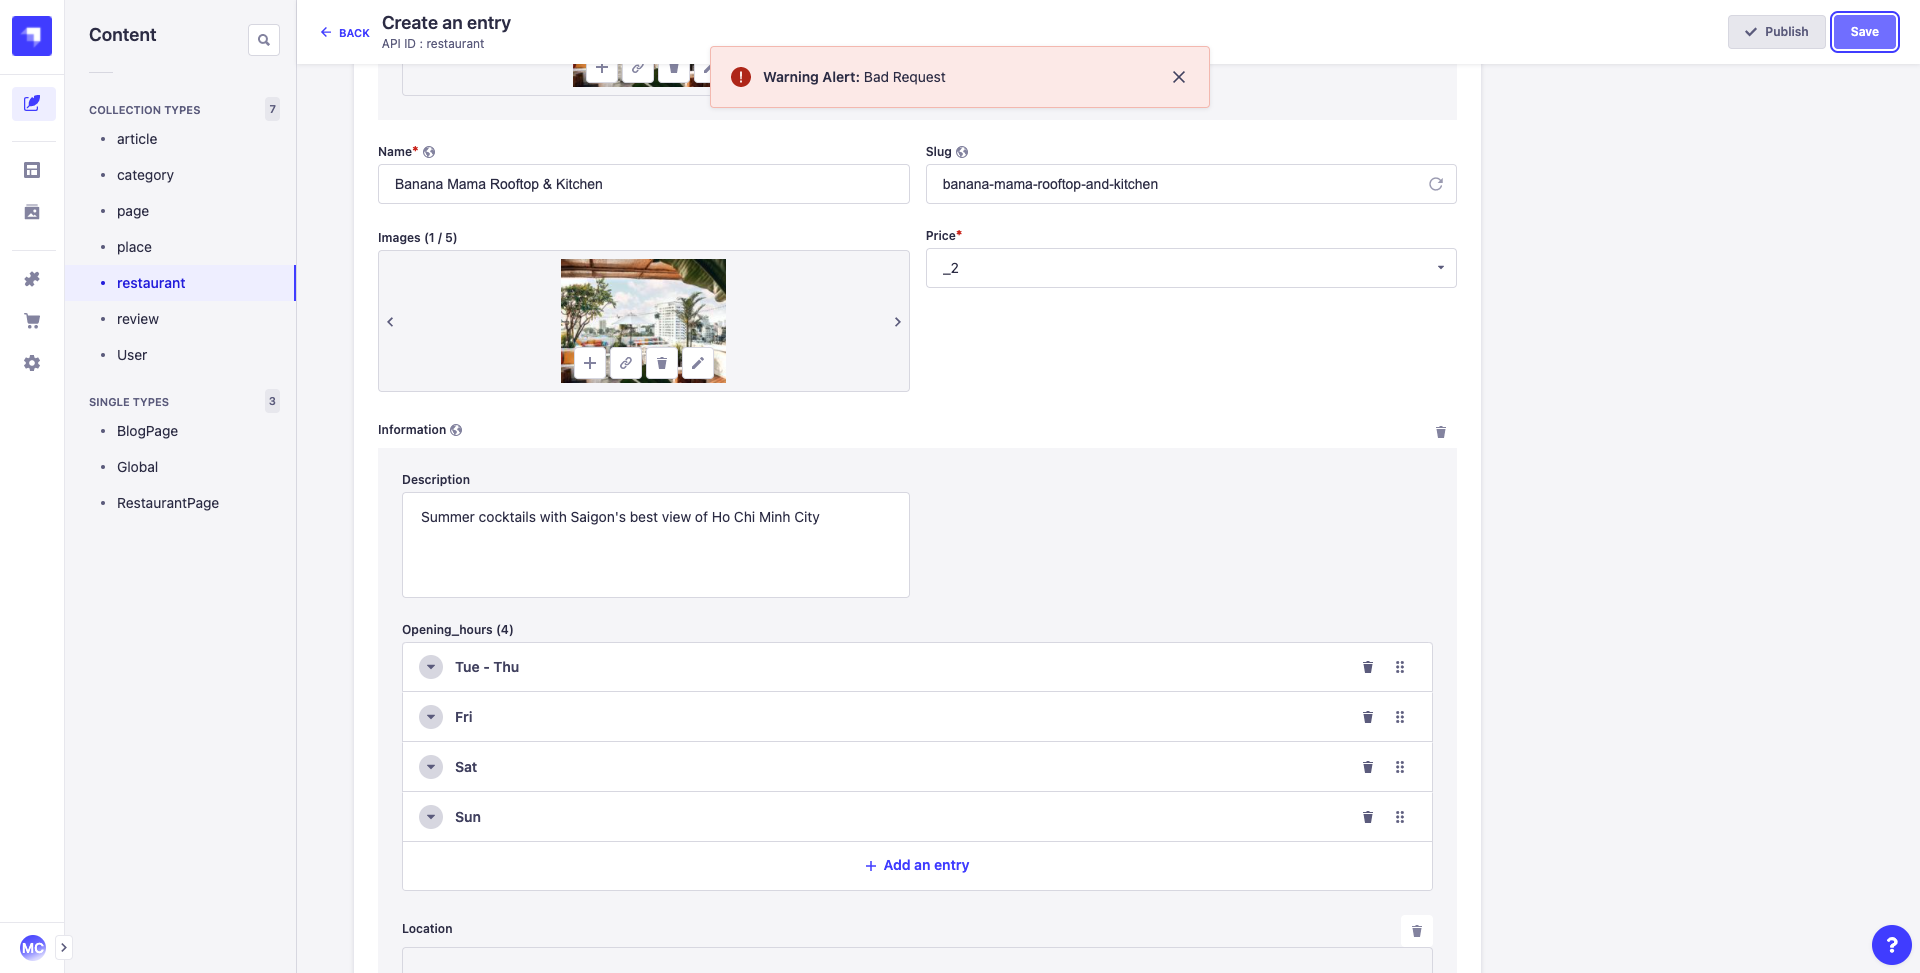1920x973 pixels.
Task: Open Marketplace cart icon in sidebar
Action: (x=32, y=321)
